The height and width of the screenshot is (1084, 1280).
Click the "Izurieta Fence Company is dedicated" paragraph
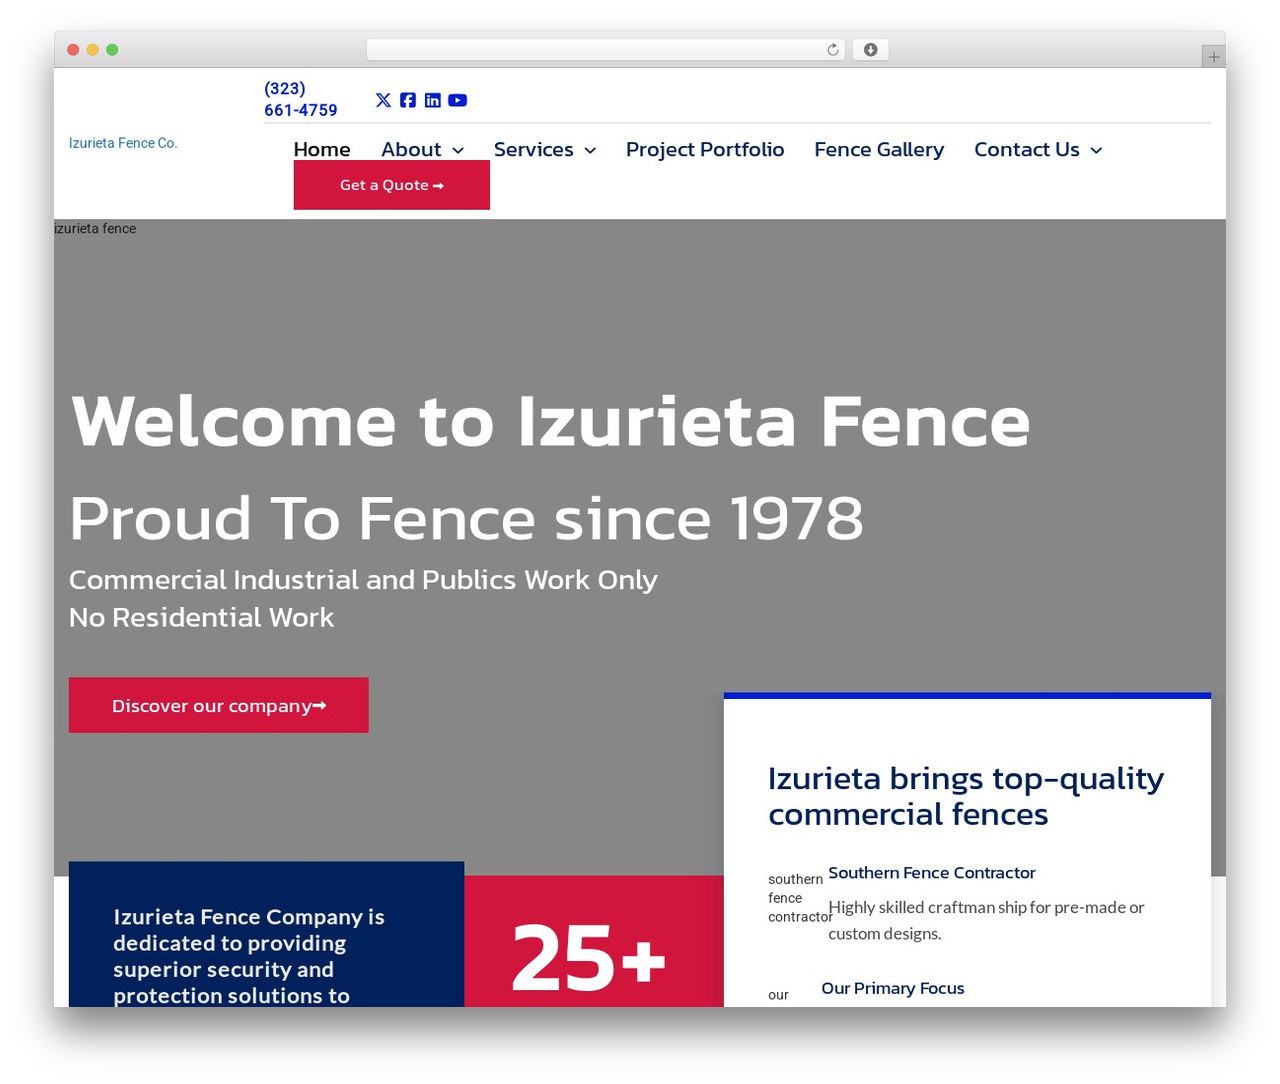click(249, 956)
